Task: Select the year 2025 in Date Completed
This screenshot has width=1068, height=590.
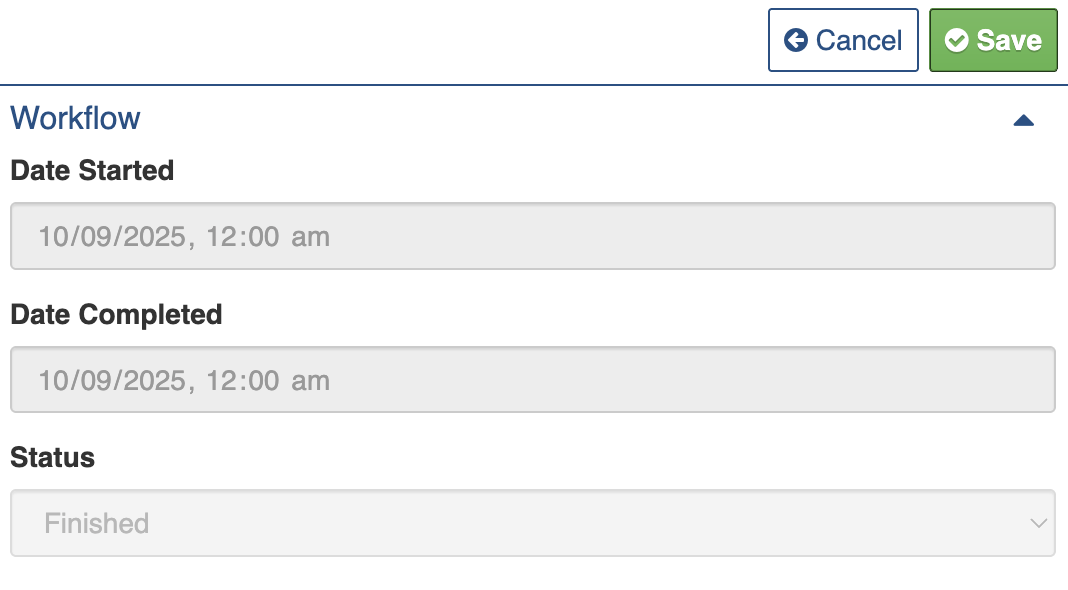Action: (156, 381)
